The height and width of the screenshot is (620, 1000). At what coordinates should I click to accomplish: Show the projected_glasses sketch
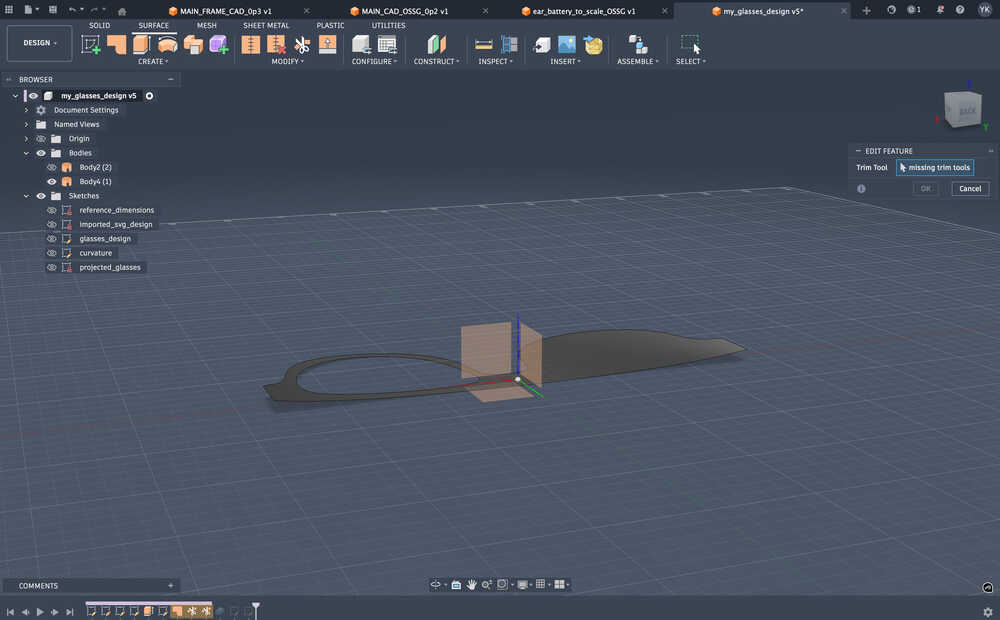pyautogui.click(x=52, y=267)
